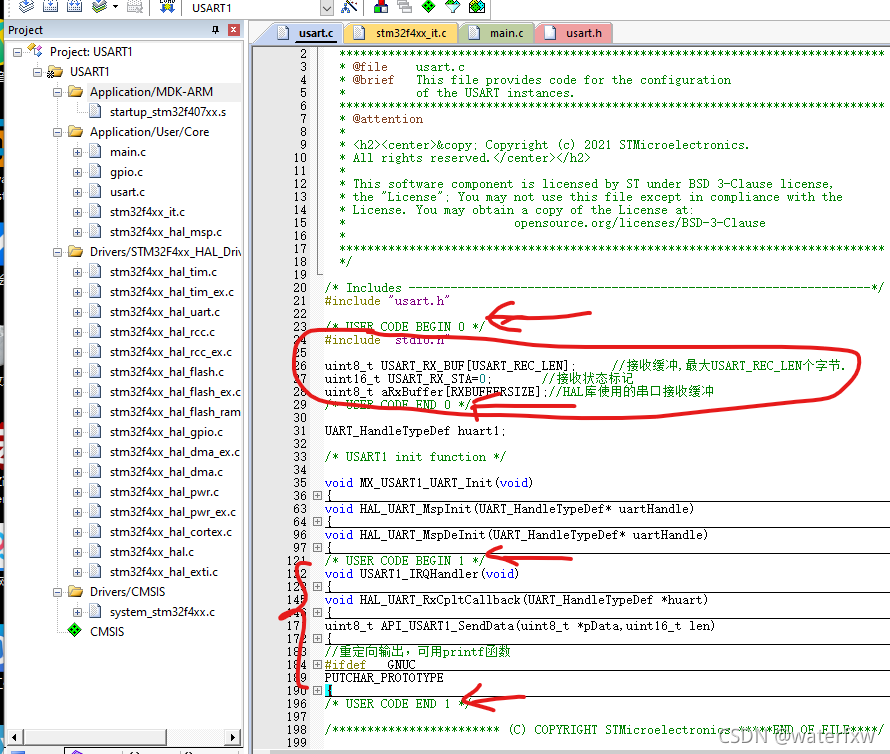Expand the stm32f4xx_hal_uart.c tree node

click(77, 312)
